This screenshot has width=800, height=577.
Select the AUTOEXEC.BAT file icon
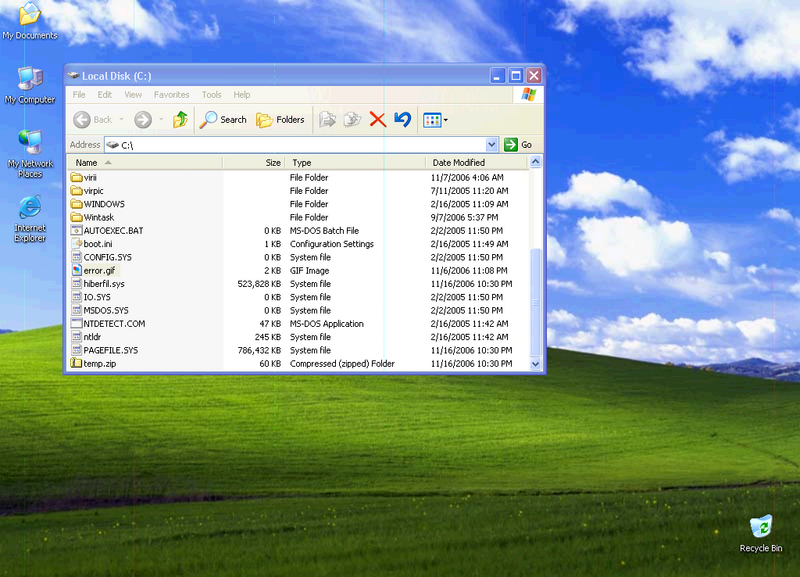[77, 231]
